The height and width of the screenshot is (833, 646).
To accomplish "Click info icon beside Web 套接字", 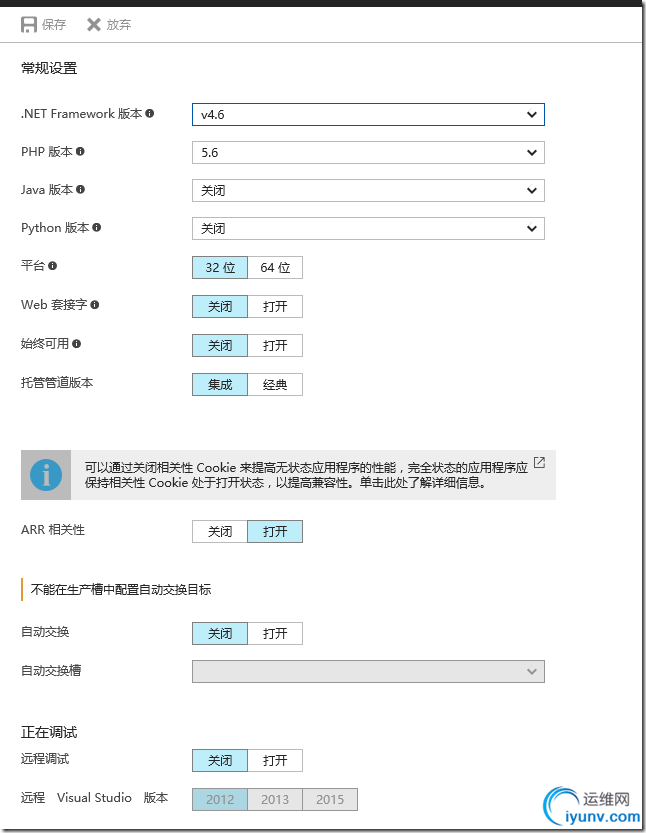I will point(95,305).
